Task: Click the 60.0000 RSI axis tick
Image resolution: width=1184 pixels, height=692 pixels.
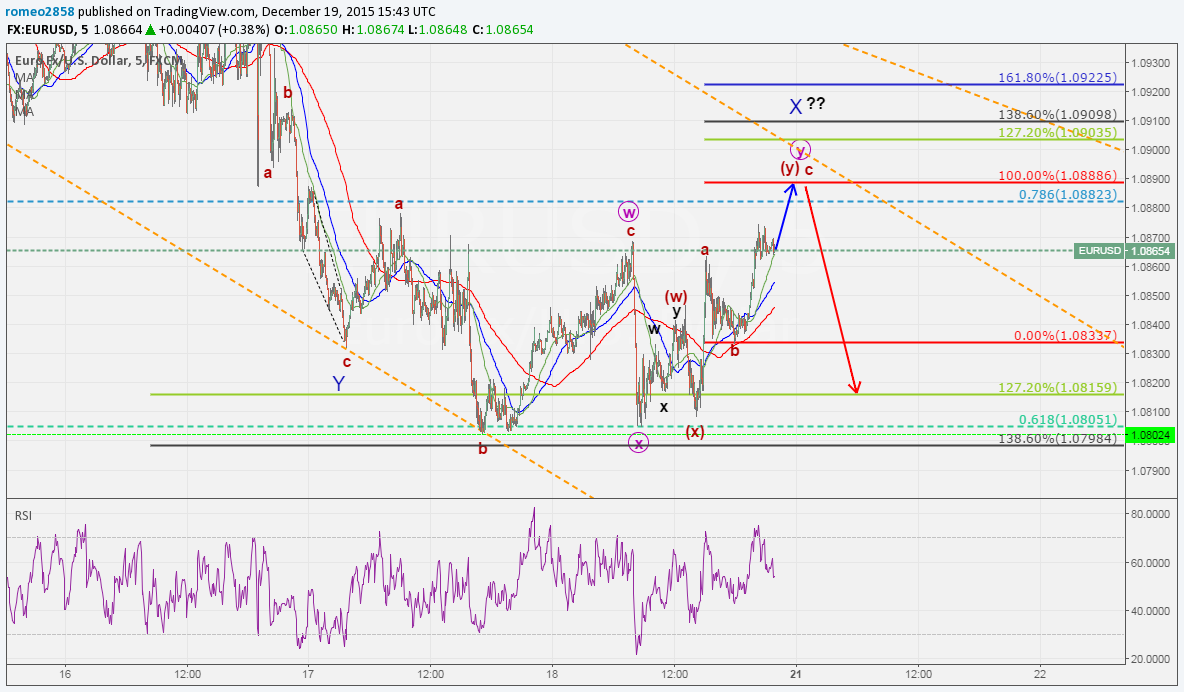Action: click(x=1150, y=563)
